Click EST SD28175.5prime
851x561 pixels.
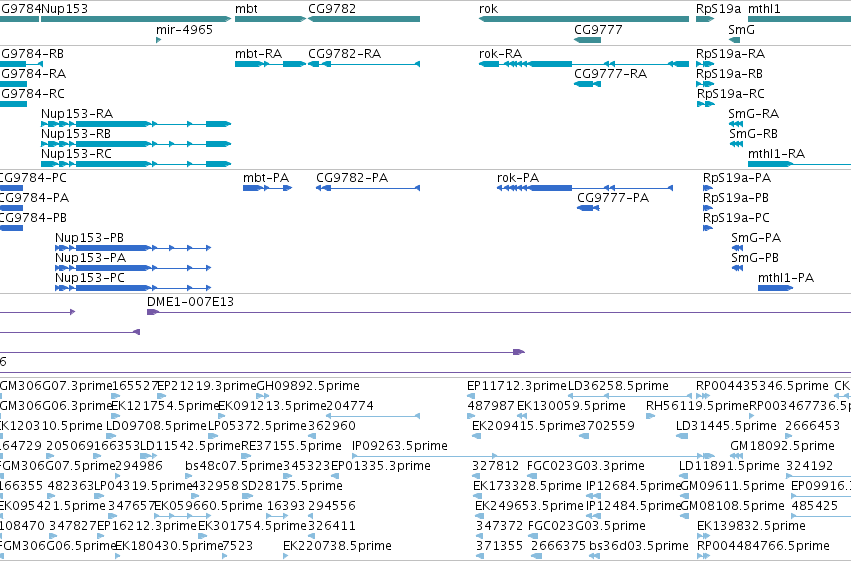point(247,496)
